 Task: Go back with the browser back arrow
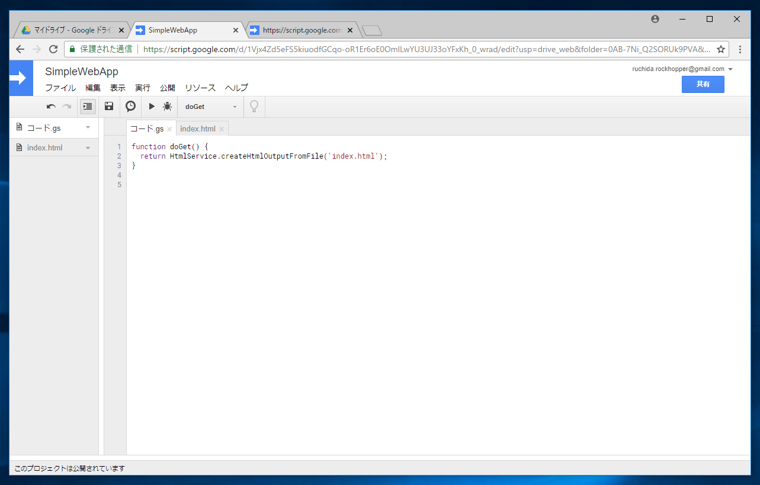[20, 49]
